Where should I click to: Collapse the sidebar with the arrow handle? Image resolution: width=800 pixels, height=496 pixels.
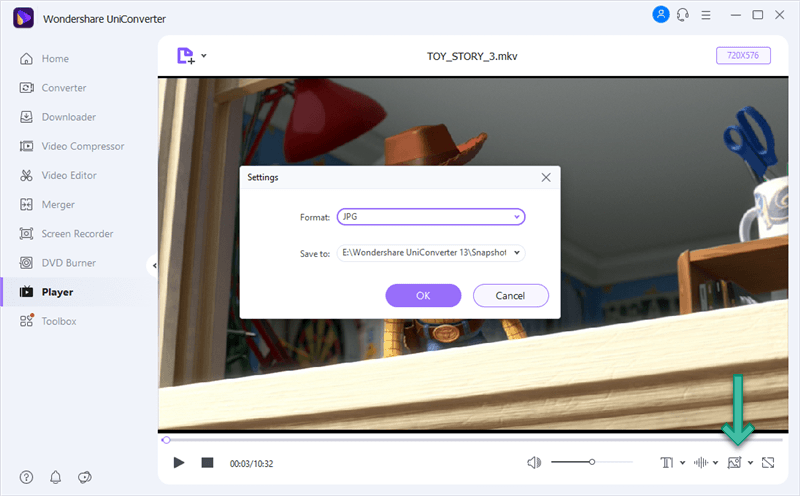coord(154,265)
